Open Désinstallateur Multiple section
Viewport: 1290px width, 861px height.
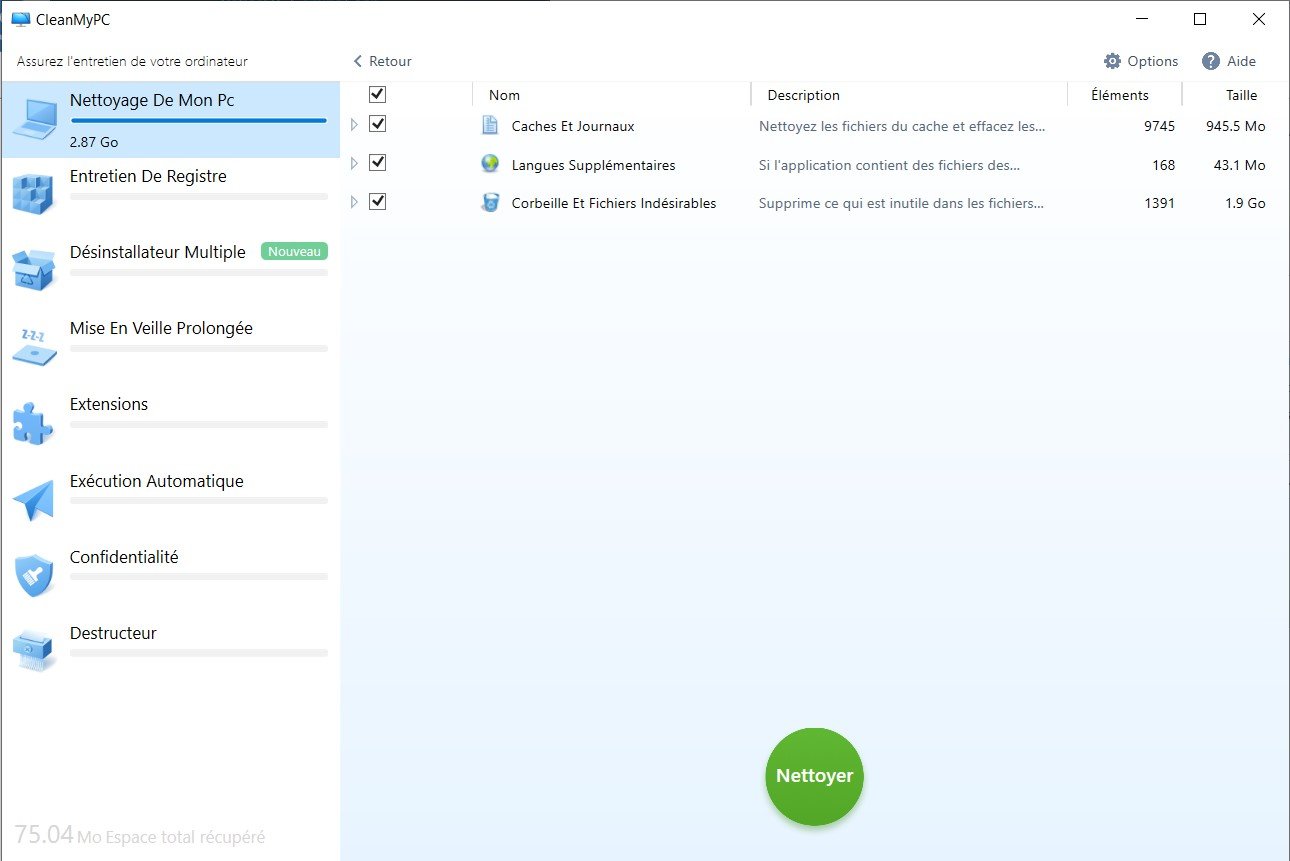[171, 271]
